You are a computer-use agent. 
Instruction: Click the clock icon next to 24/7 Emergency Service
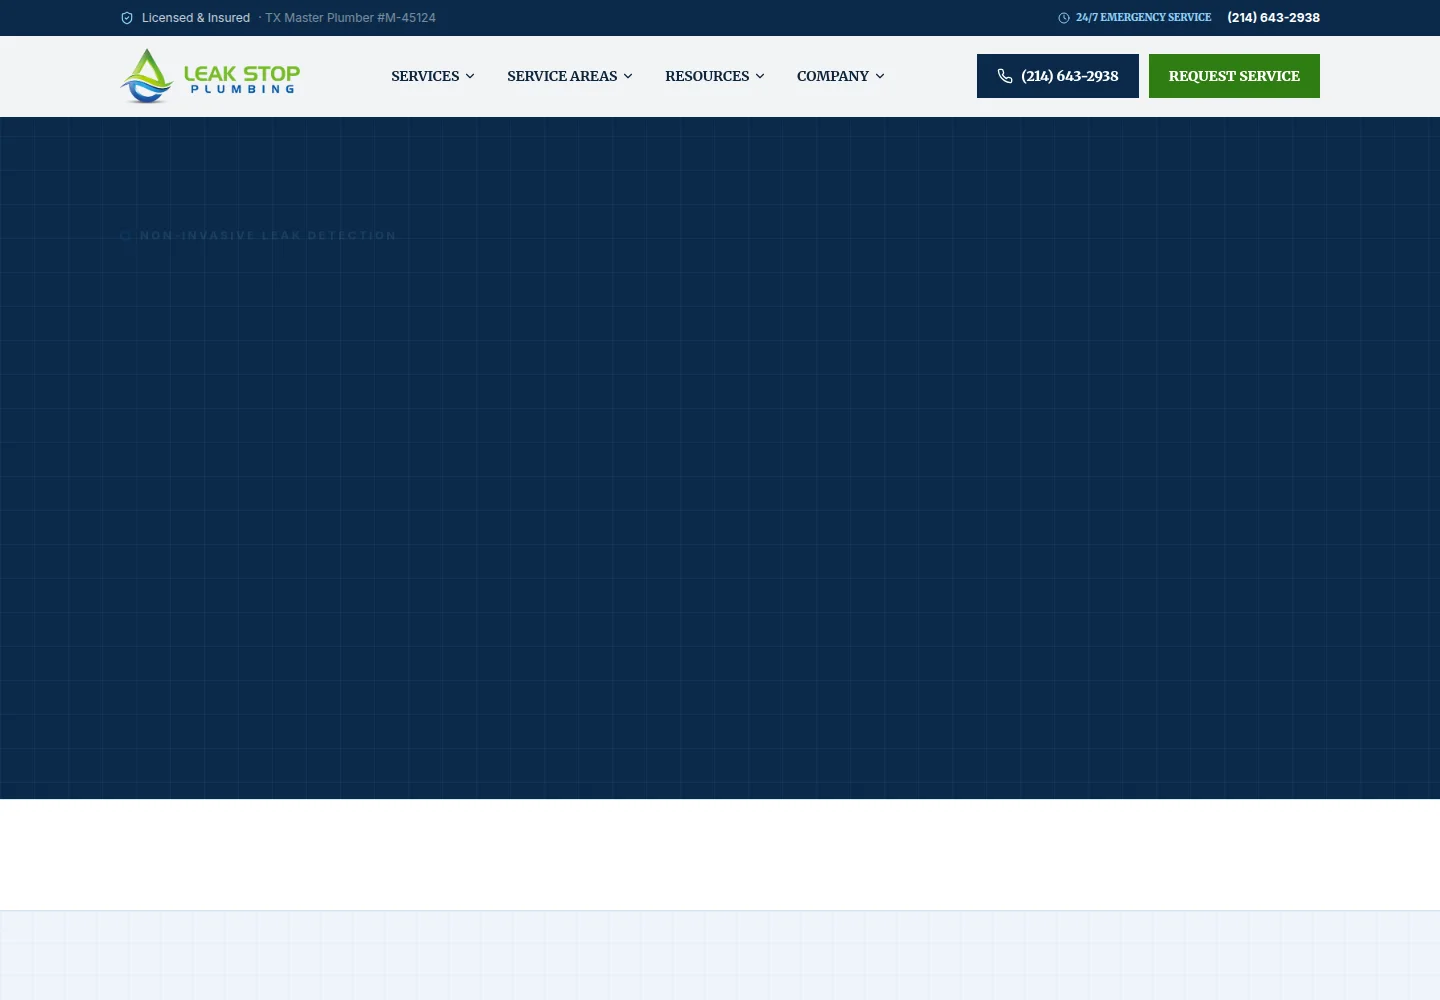pos(1064,18)
